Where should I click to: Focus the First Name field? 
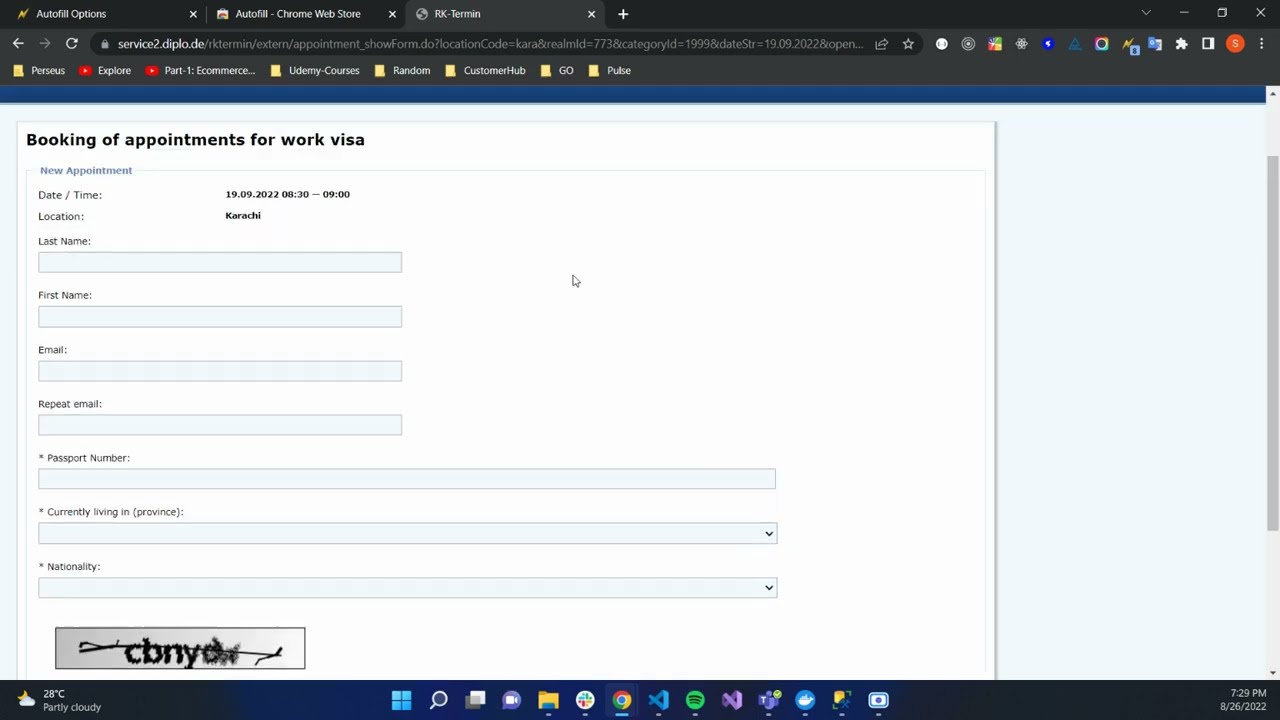(220, 317)
